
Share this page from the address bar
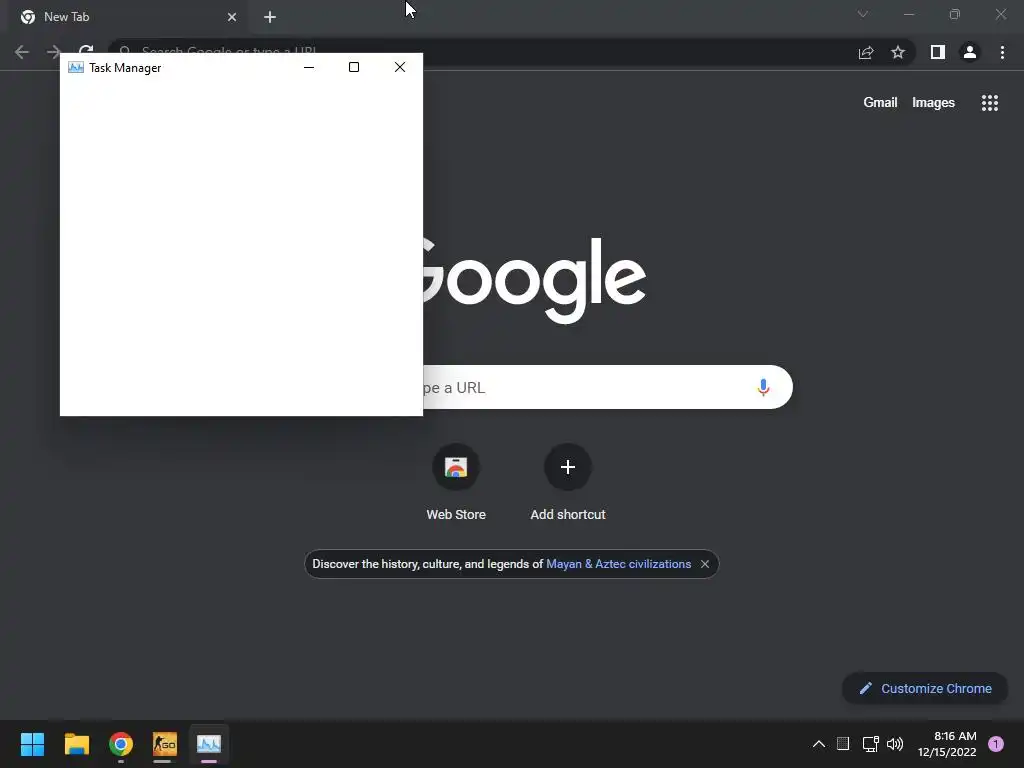click(866, 52)
